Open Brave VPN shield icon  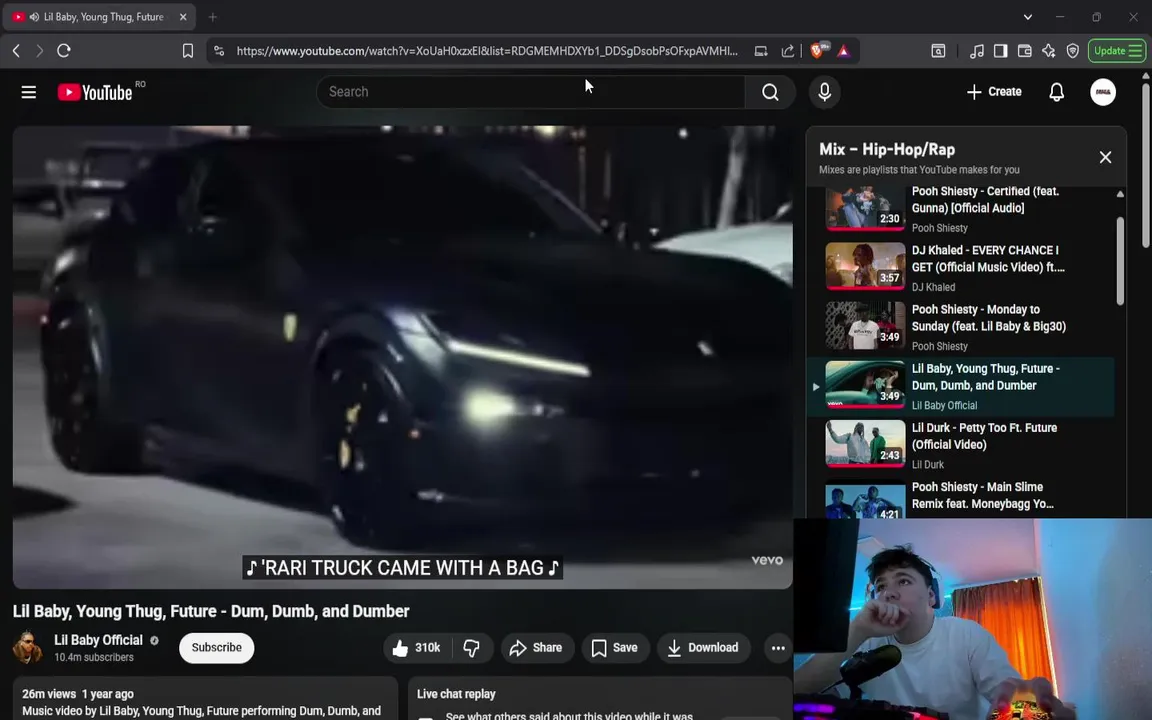[x=1073, y=51]
